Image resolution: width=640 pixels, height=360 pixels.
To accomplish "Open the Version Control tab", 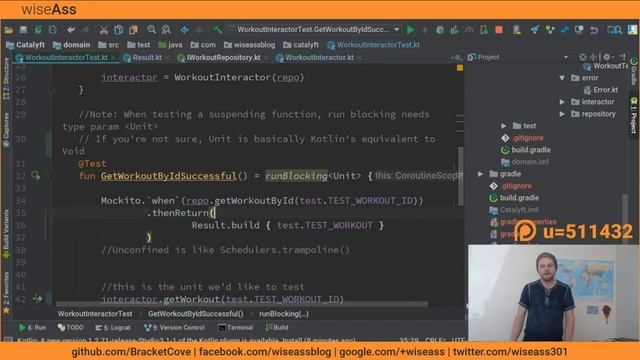I will tap(175, 327).
